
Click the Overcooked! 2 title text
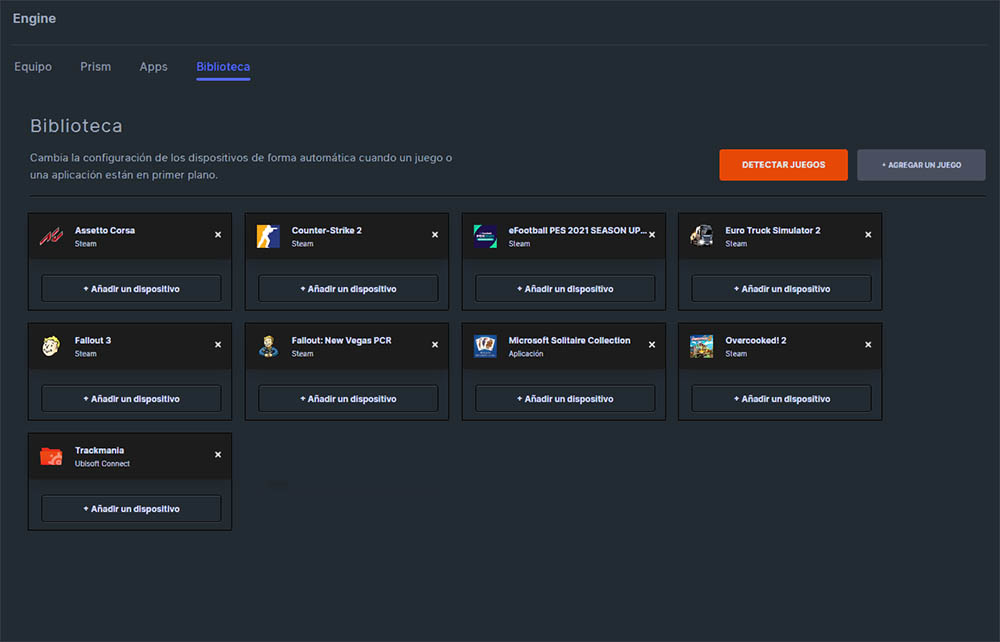(x=756, y=340)
